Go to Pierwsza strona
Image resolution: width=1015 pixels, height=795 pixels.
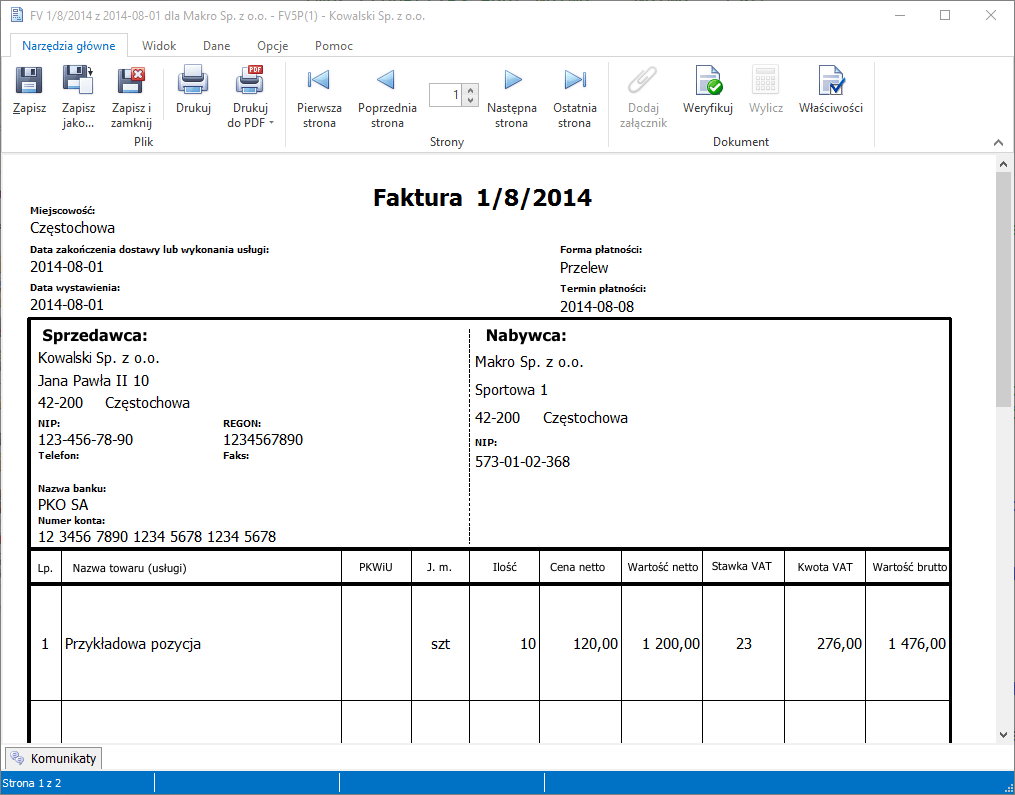[319, 81]
